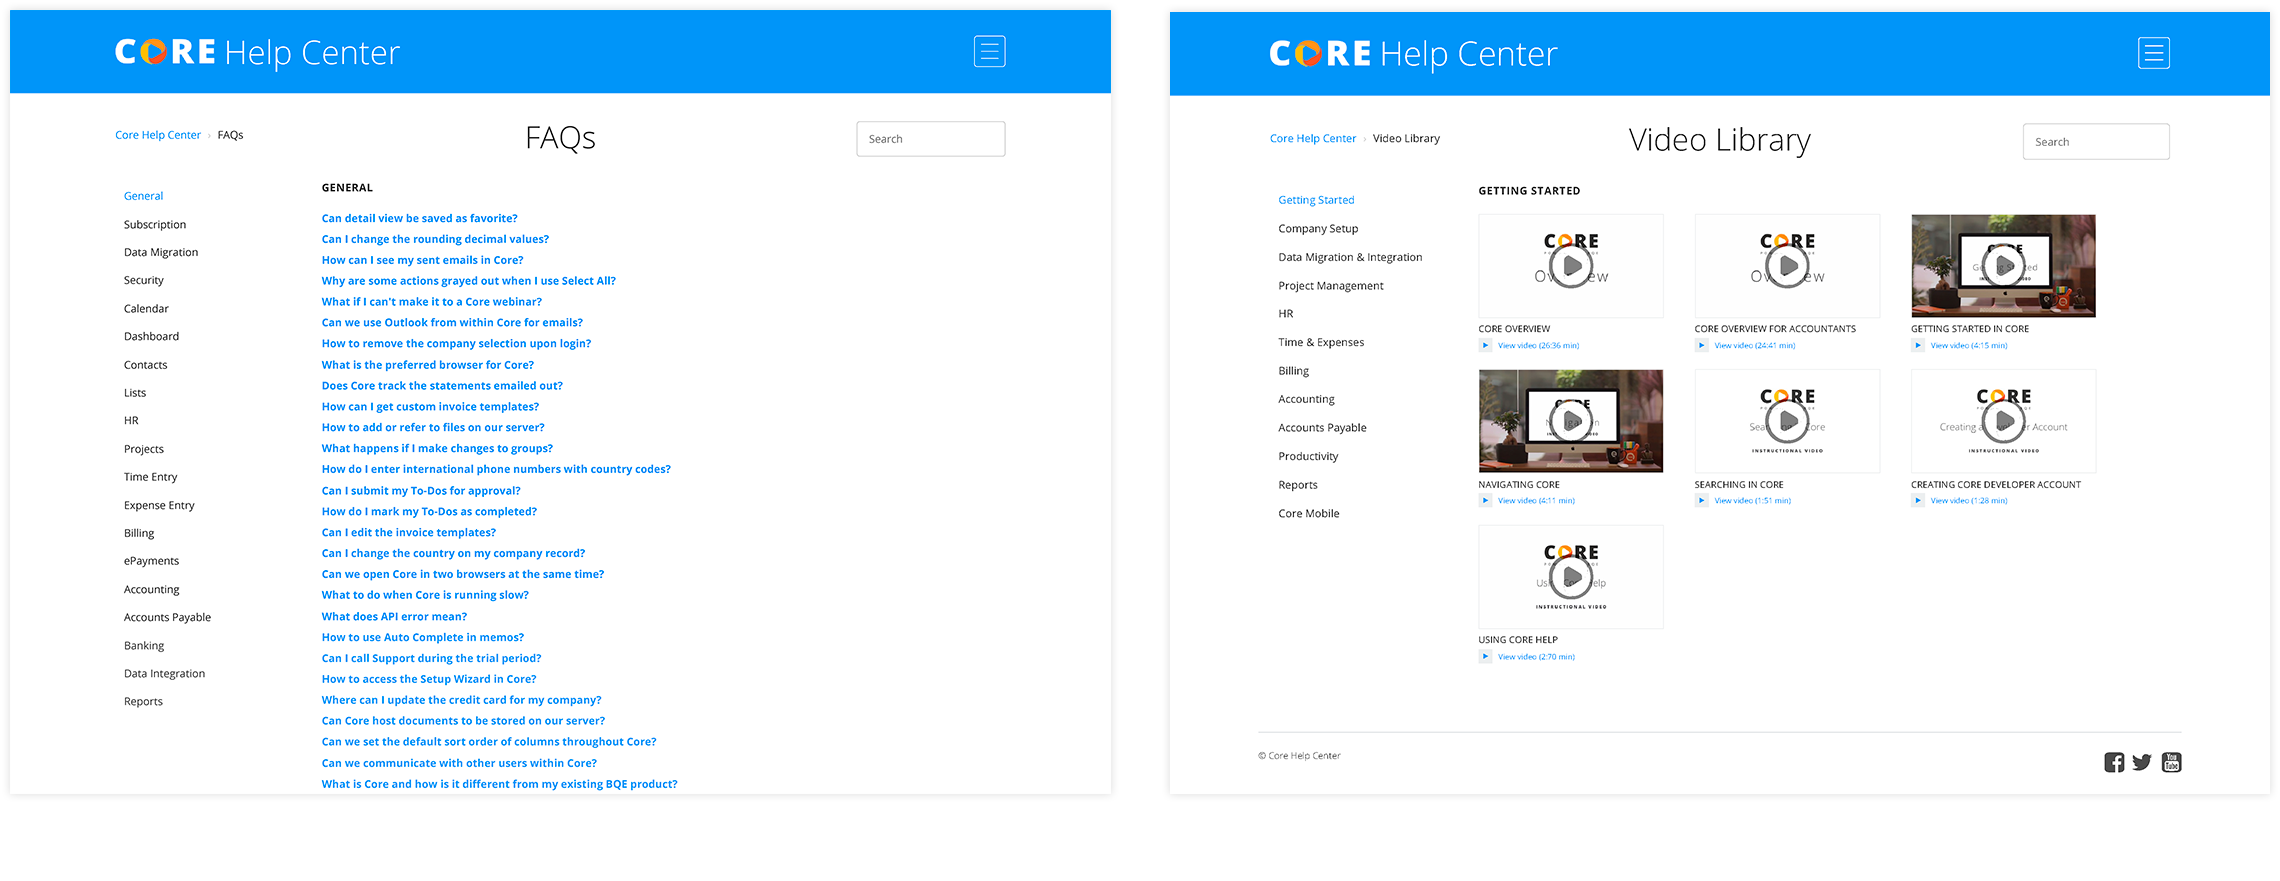Follow Core Help Center breadcrumb on FAQs page
The width and height of the screenshot is (2280, 881).
(x=158, y=135)
